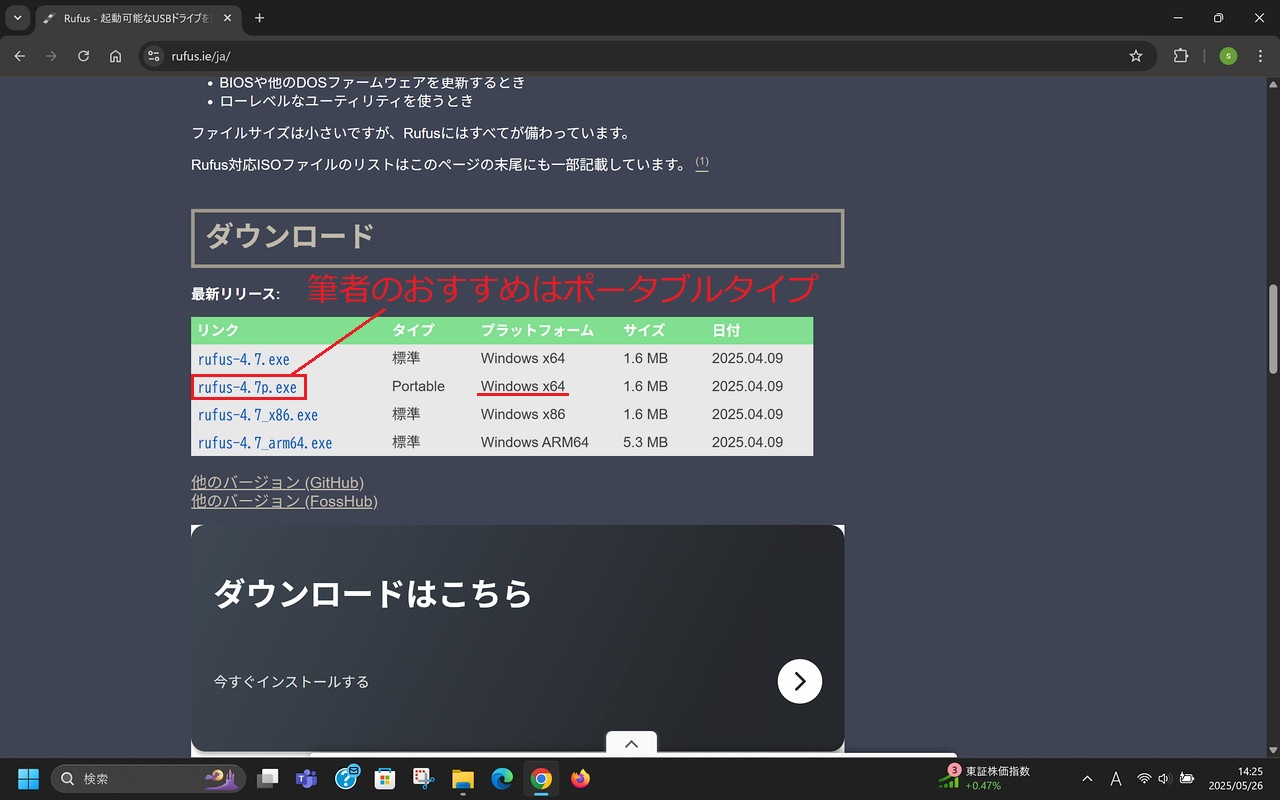Click the browser back arrow
The width and height of the screenshot is (1280, 800).
(x=19, y=56)
